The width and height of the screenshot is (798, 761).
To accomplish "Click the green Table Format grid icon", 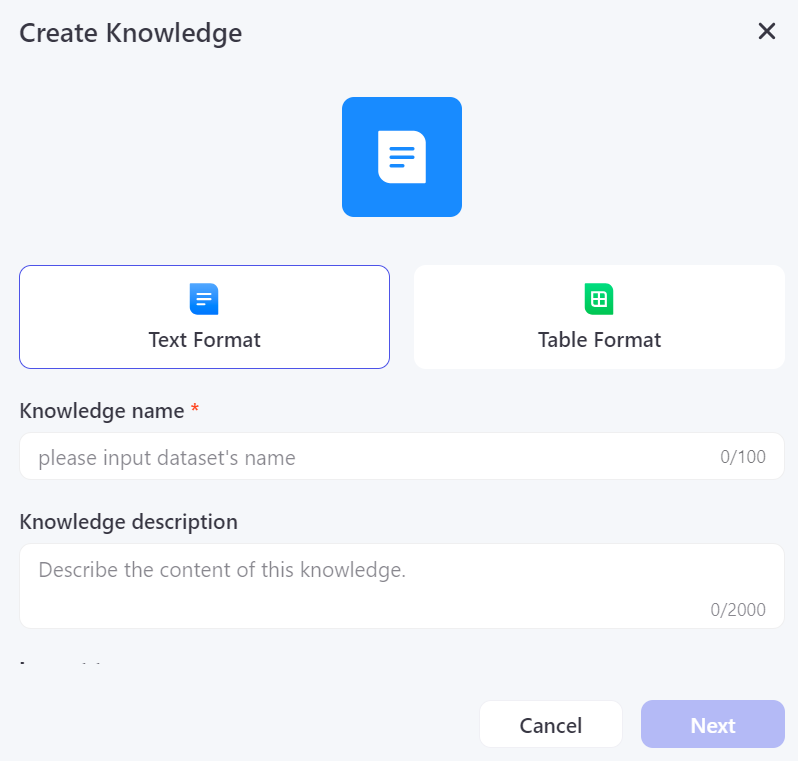I will [599, 299].
